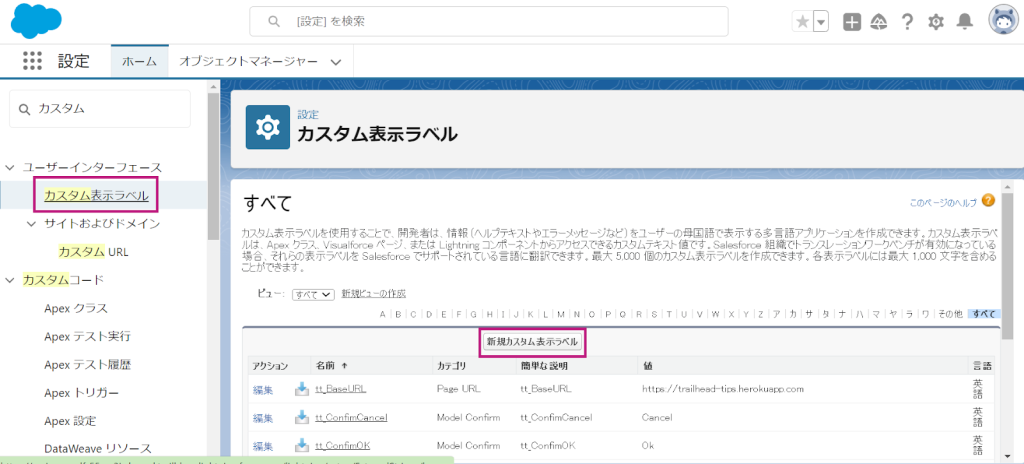
Task: Open Apex テスト履歴 in the sidebar
Action: coord(88,364)
